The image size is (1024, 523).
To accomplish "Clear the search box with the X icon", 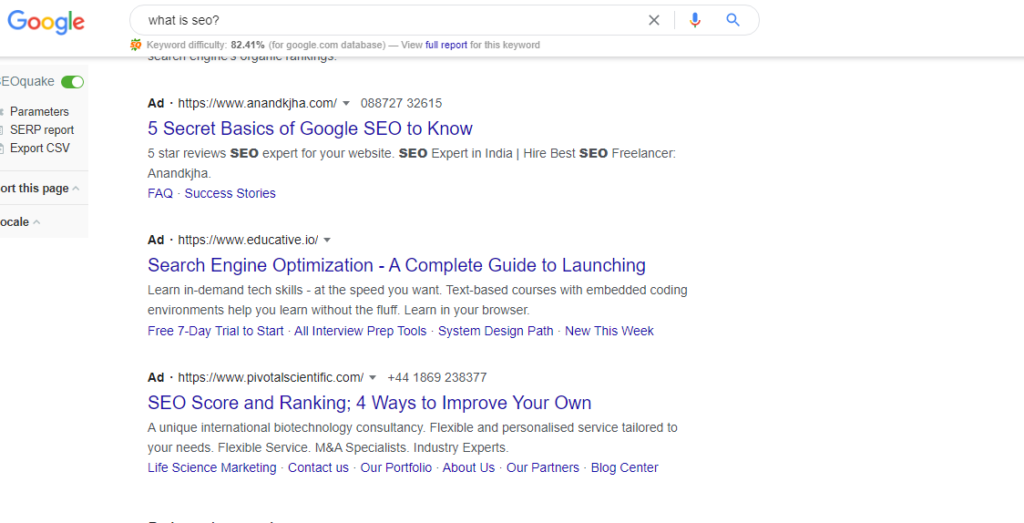I will 654,20.
